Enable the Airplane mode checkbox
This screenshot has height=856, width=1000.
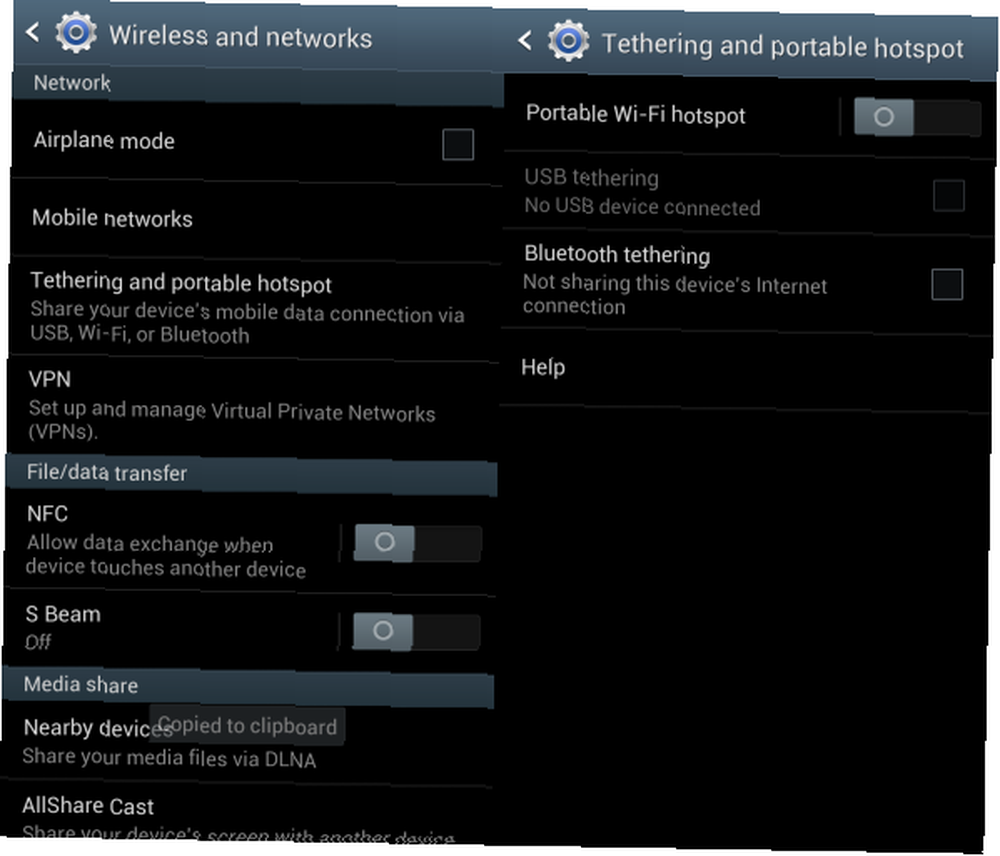(x=458, y=144)
